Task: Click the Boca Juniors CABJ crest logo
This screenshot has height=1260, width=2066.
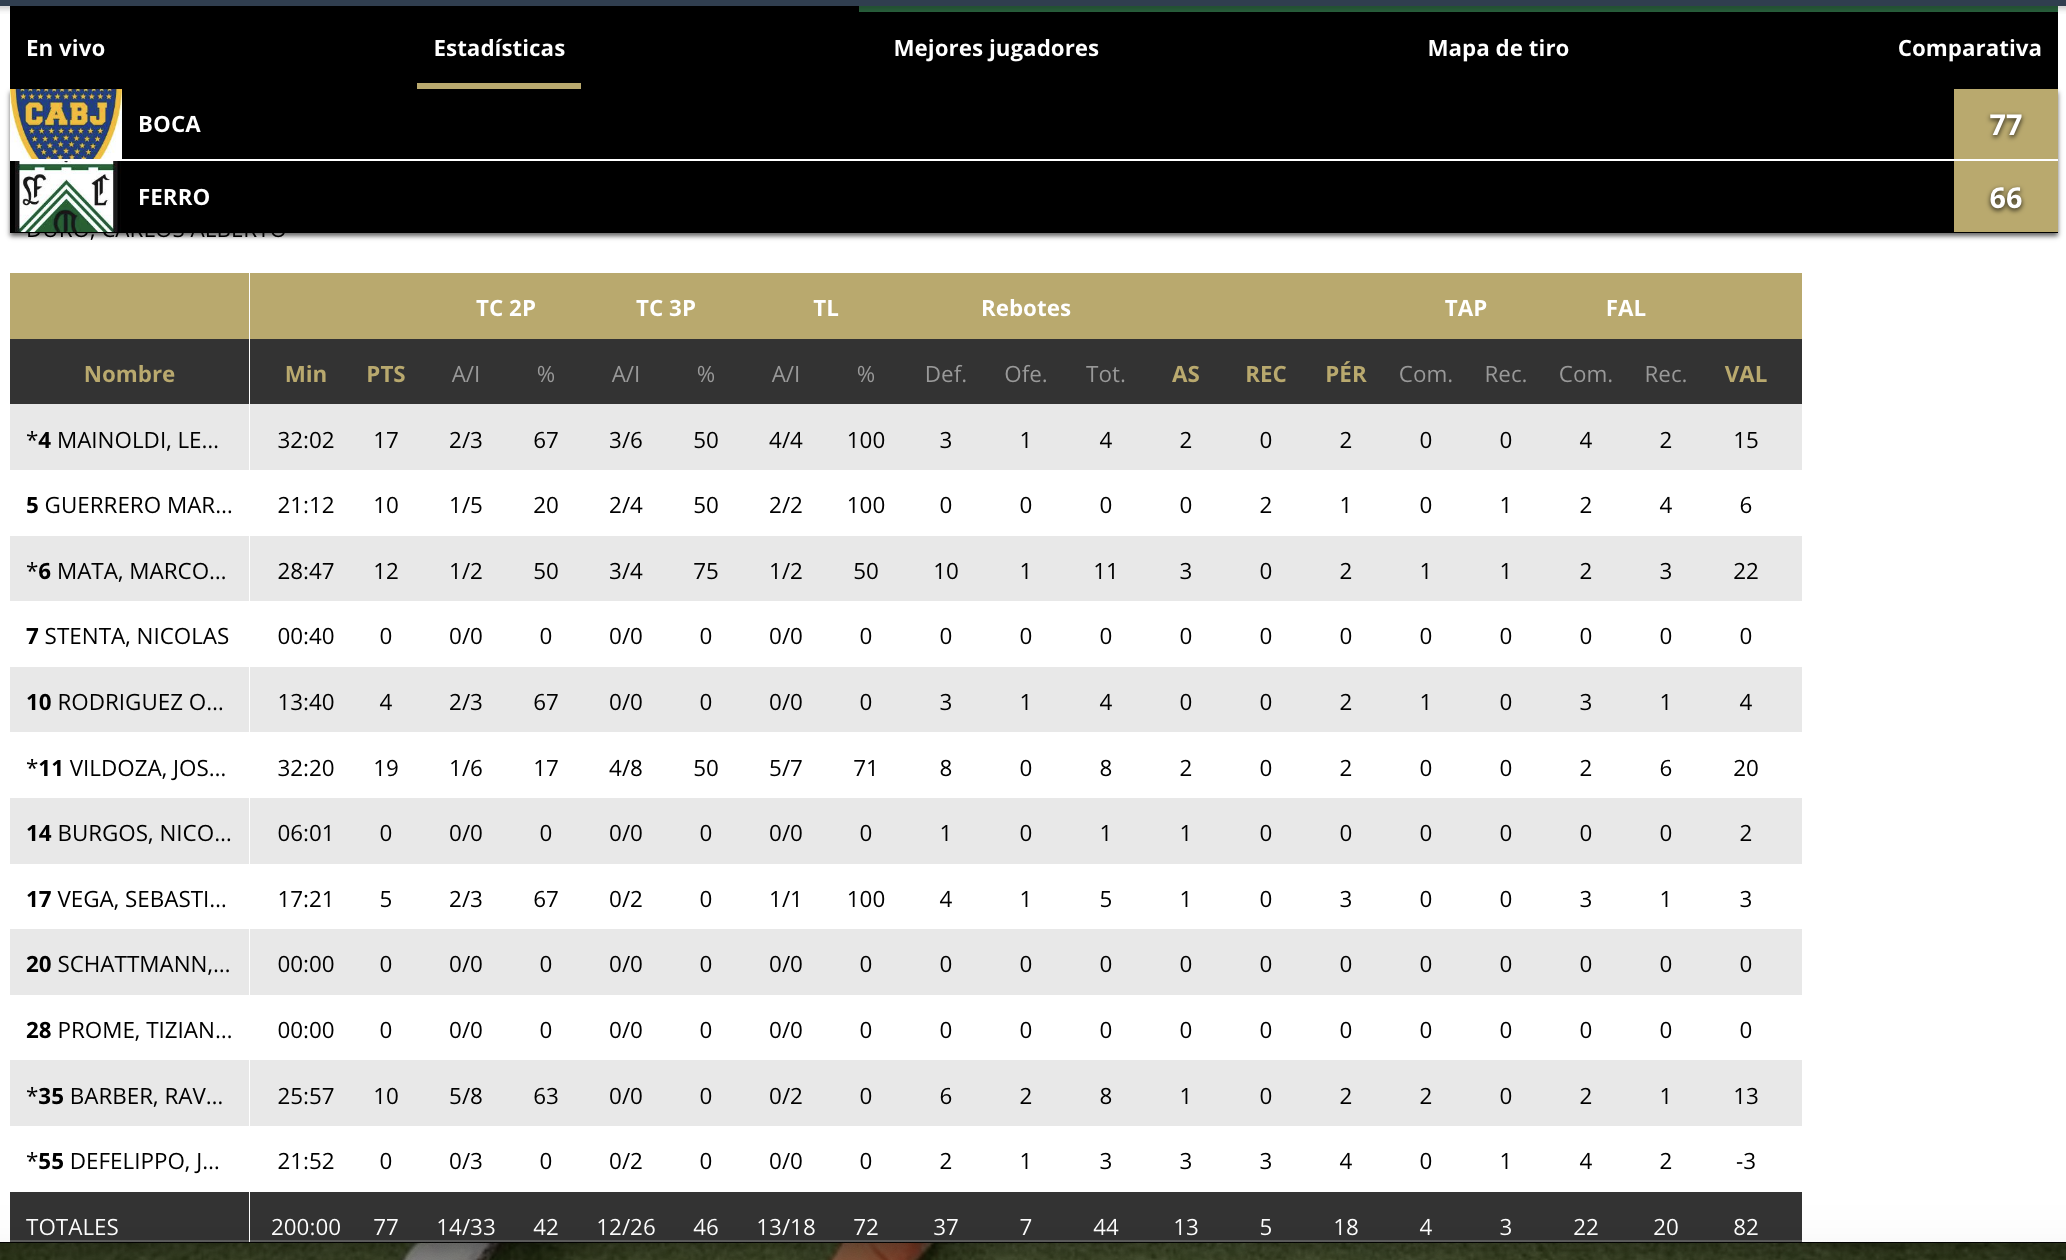Action: [66, 124]
